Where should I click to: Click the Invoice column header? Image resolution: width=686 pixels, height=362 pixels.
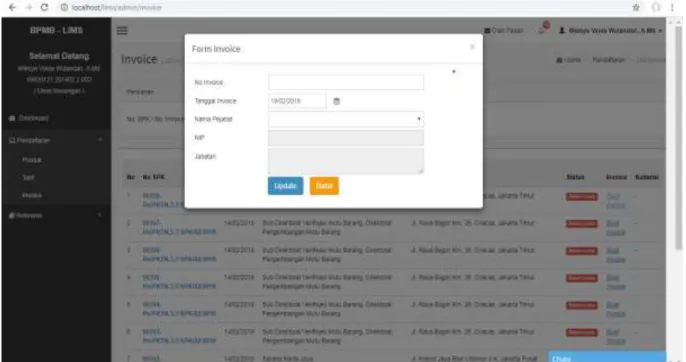616,177
